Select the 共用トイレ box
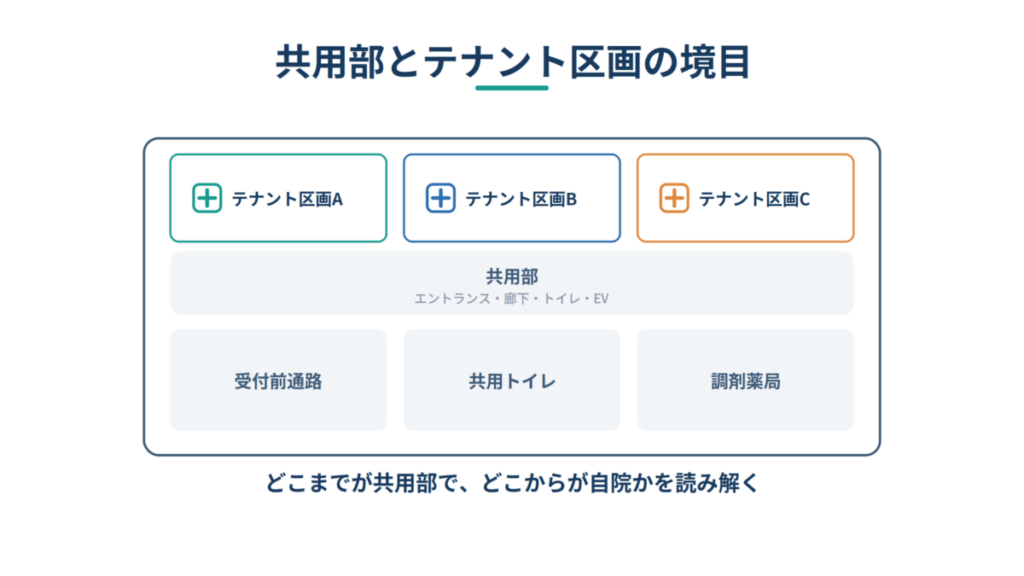Screen dimensions: 1024x576 pos(512,380)
